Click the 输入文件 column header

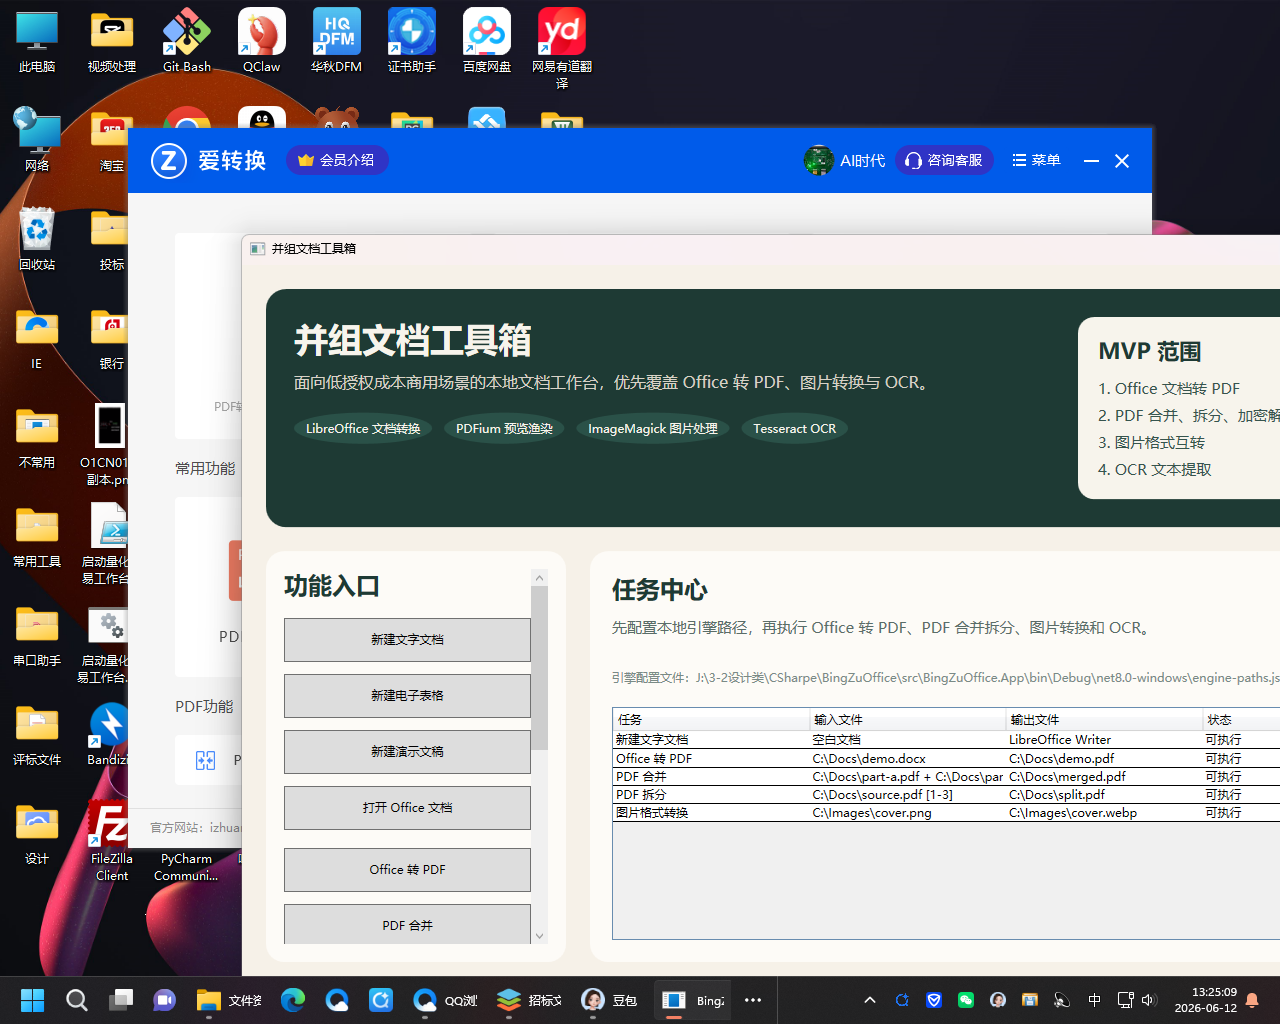point(907,720)
